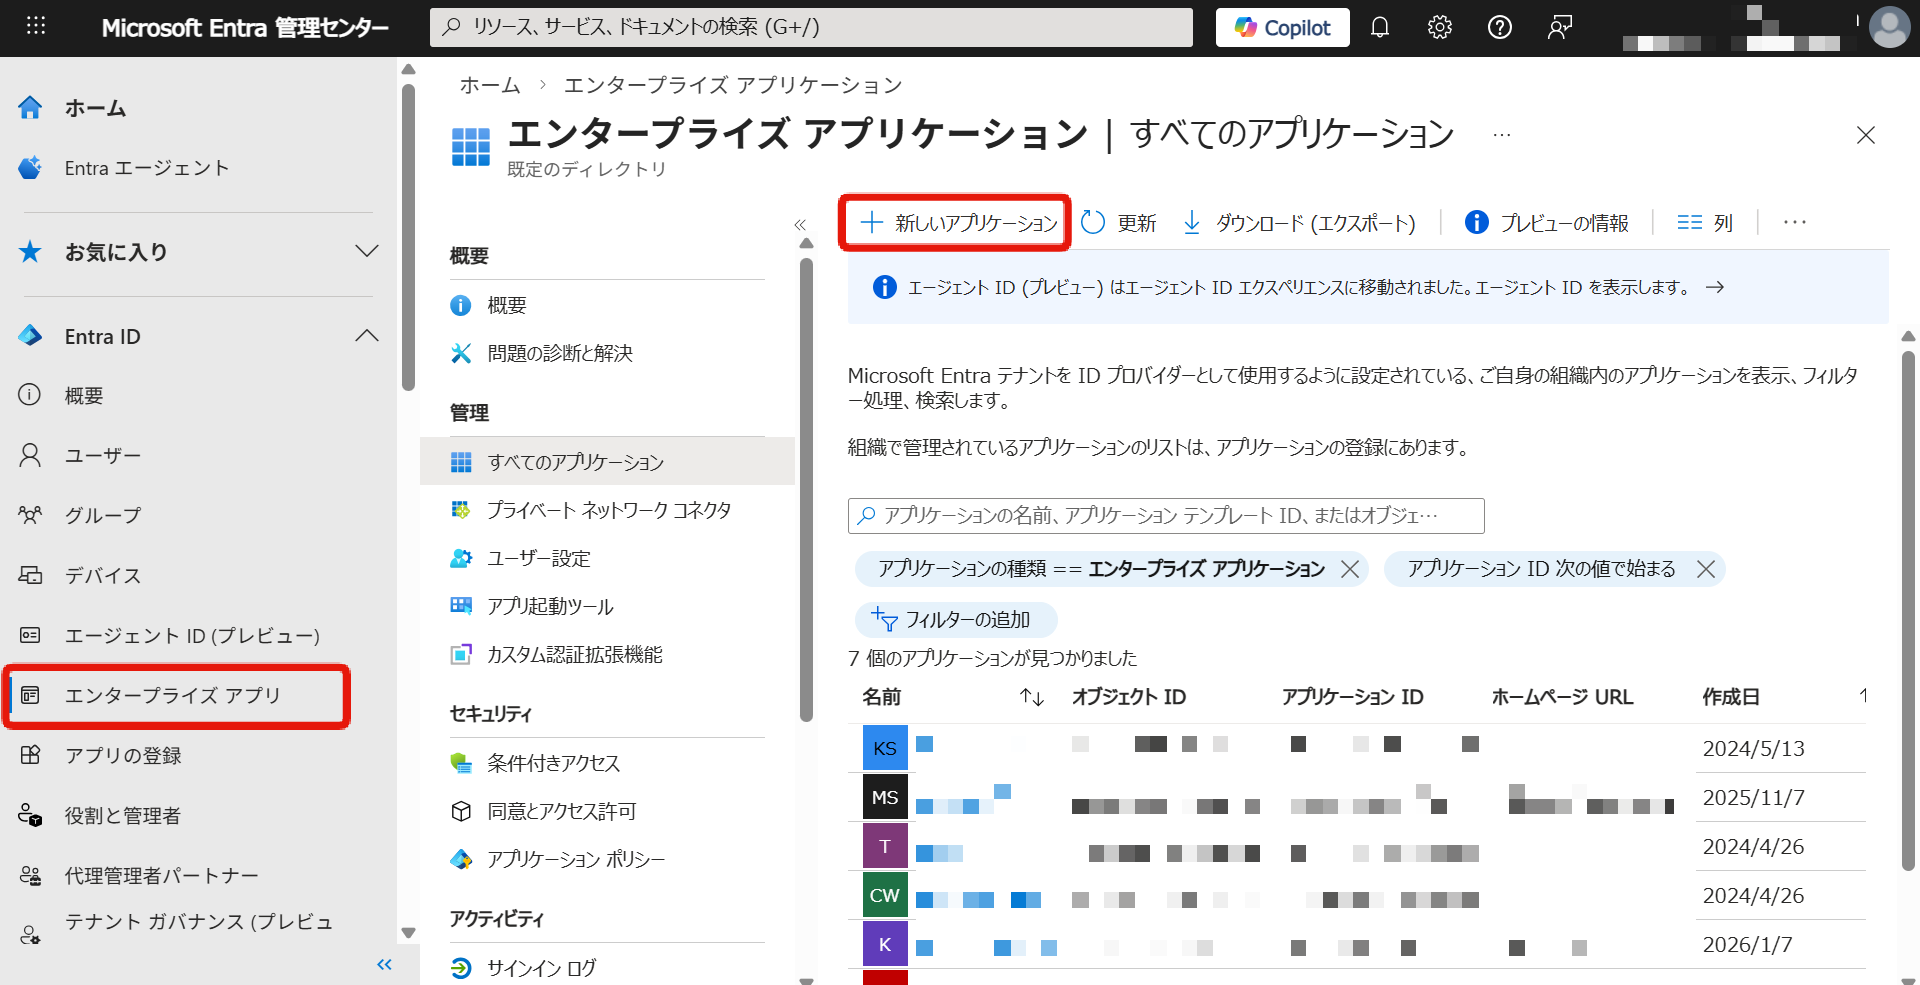Open Copilot from the top bar
This screenshot has height=985, width=1920.
point(1281,27)
